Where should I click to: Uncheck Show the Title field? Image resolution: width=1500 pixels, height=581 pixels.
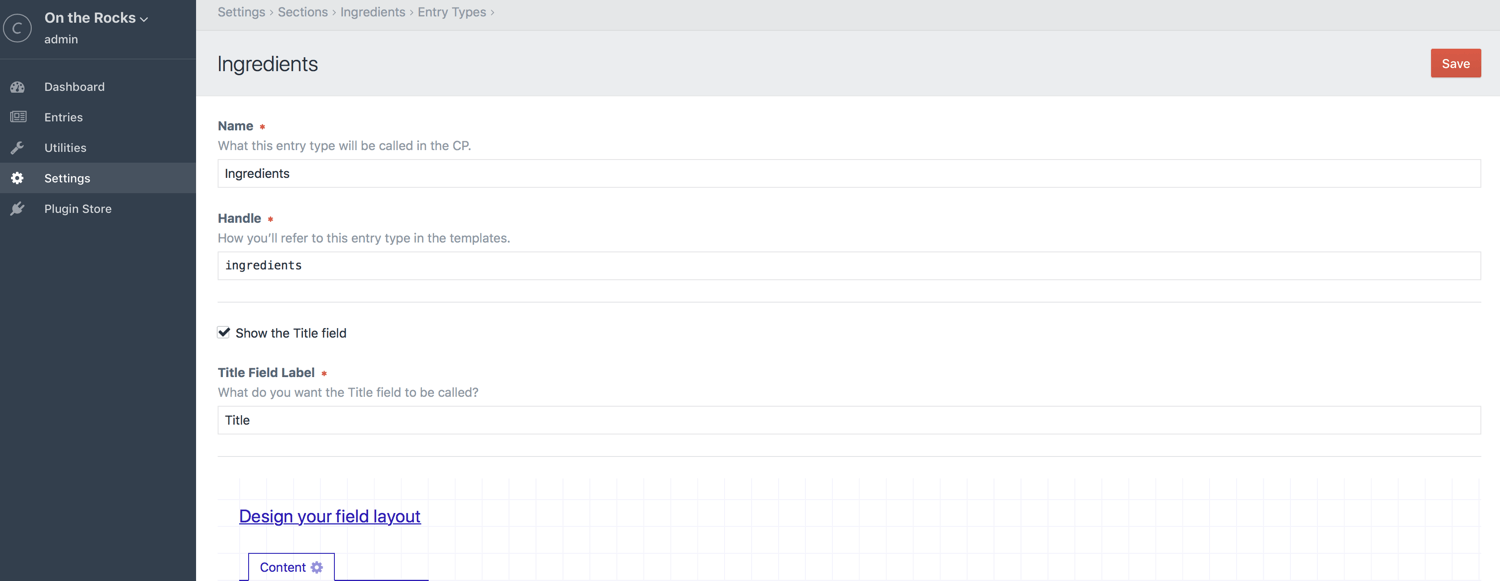pos(224,332)
